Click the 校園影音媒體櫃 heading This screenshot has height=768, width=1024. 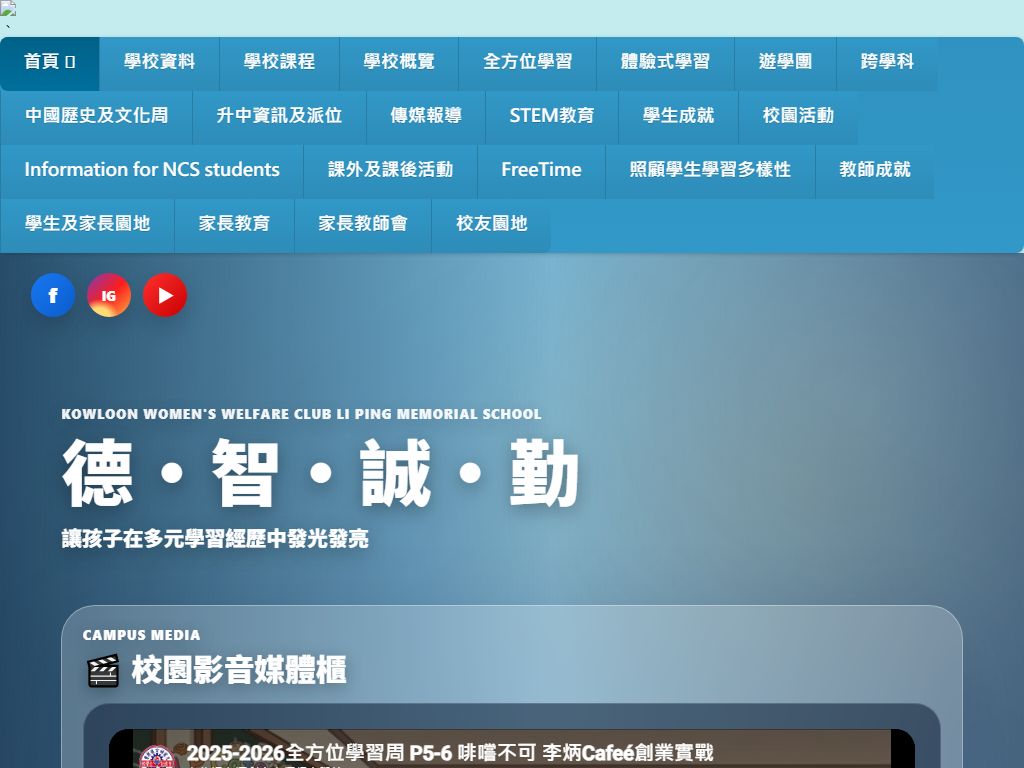point(239,671)
